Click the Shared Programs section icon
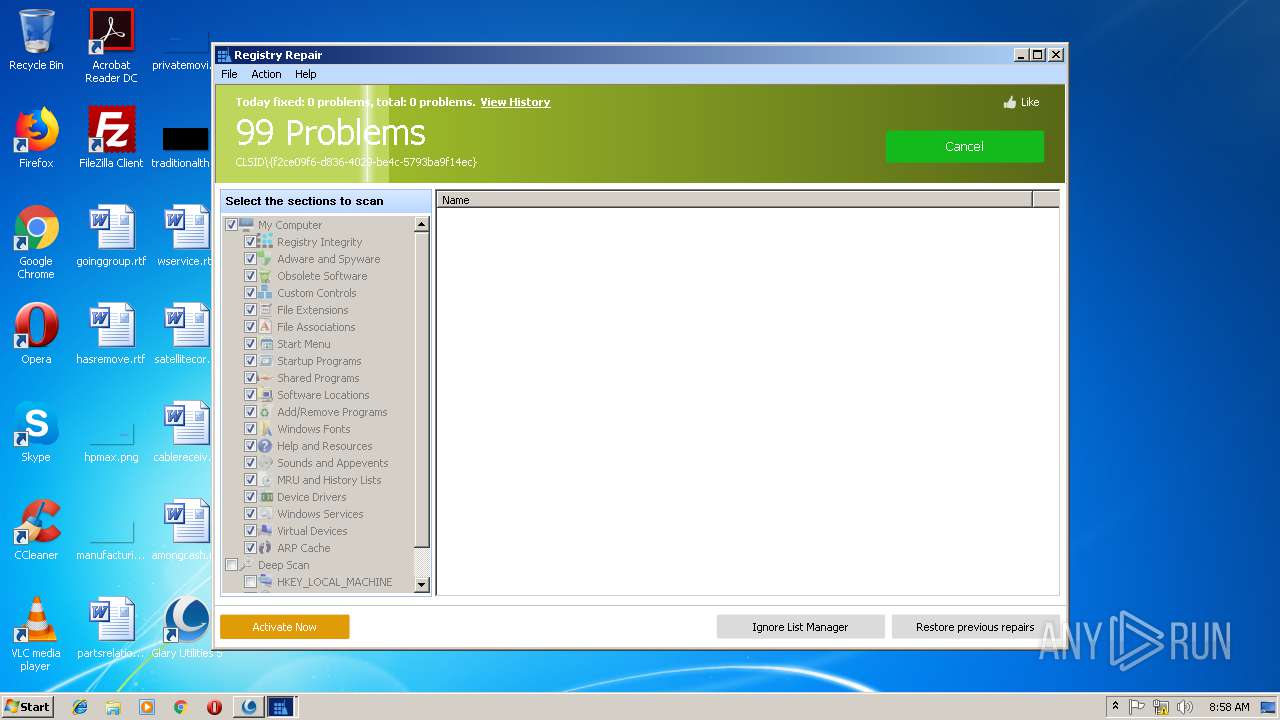Screen dimensions: 1280x720 coord(266,378)
